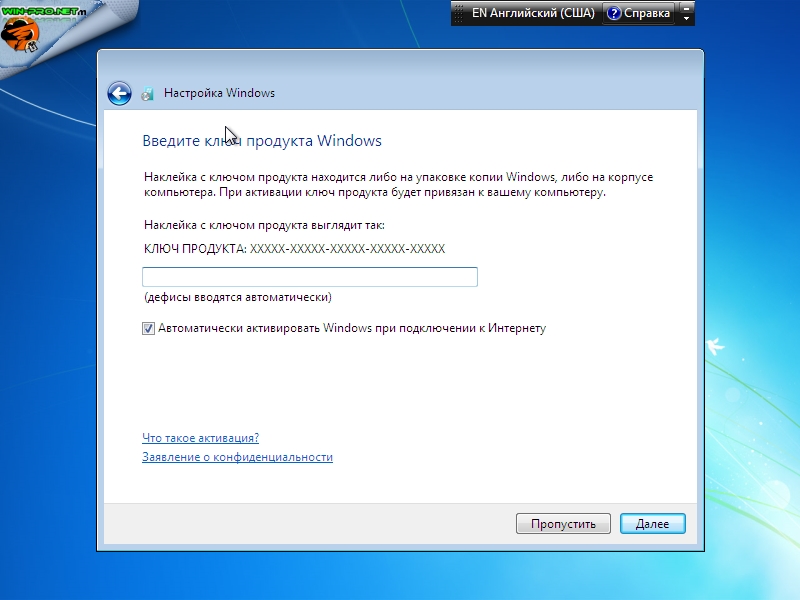Click the Настройка Windows title text
Screen dimensions: 800x600
219,93
